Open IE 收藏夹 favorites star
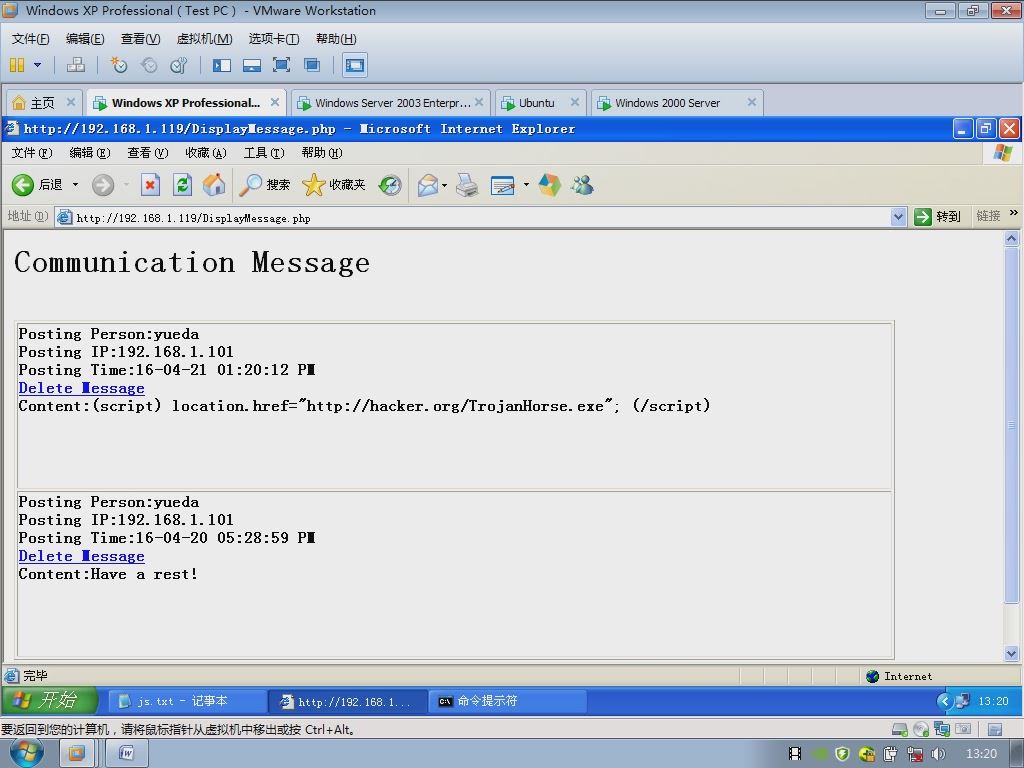 [334, 185]
